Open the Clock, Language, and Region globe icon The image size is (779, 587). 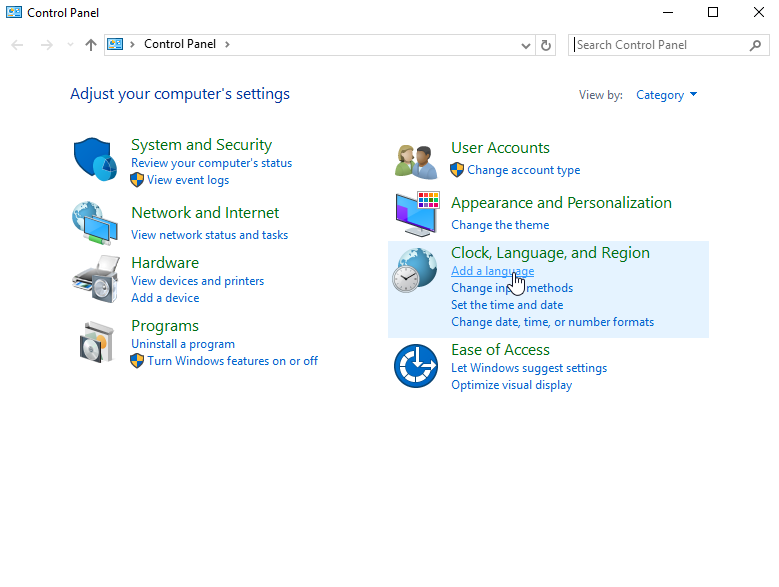click(415, 270)
